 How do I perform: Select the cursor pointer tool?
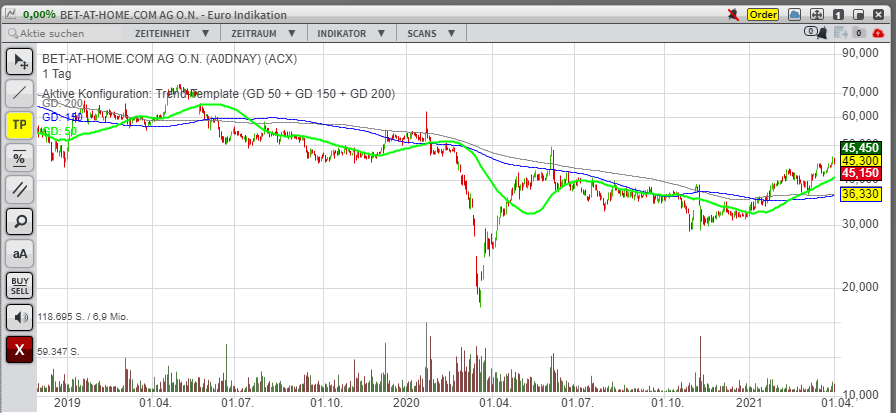pyautogui.click(x=20, y=61)
